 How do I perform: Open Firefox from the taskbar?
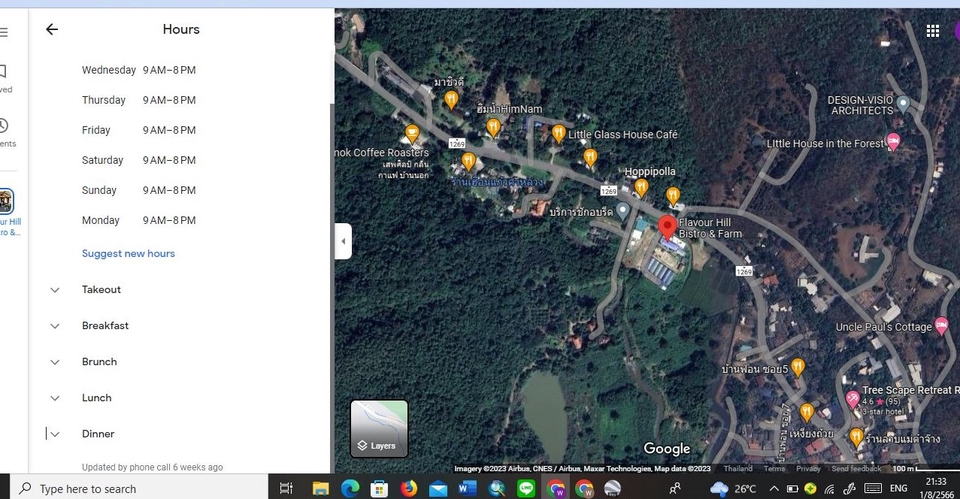click(408, 489)
